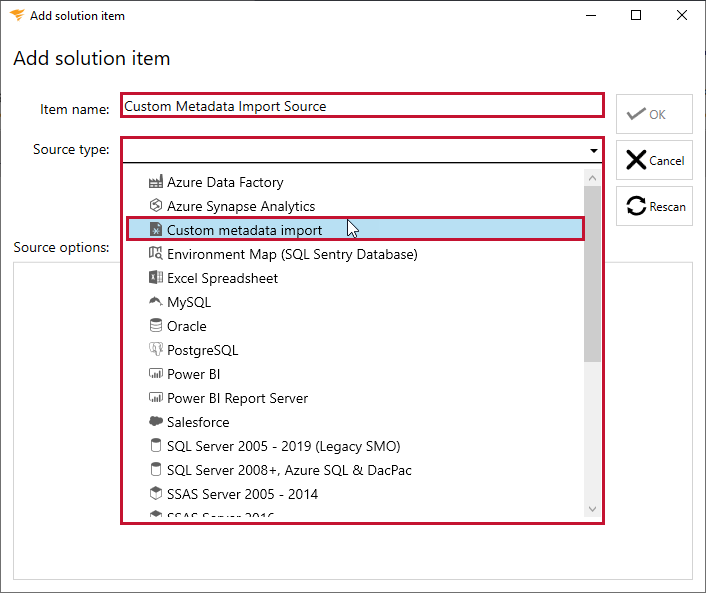
Task: Choose MySQL in the source list
Action: [x=355, y=302]
